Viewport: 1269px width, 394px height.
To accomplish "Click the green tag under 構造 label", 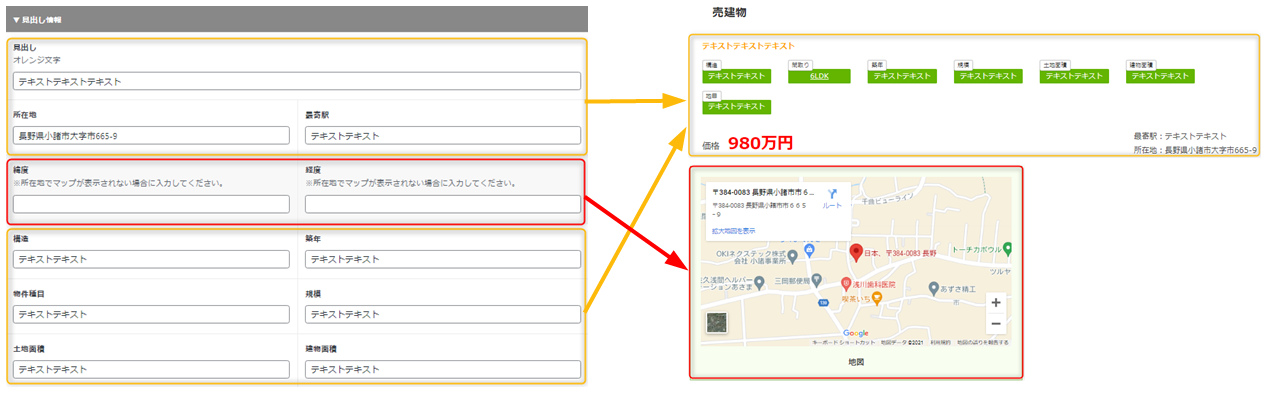I will (x=736, y=76).
